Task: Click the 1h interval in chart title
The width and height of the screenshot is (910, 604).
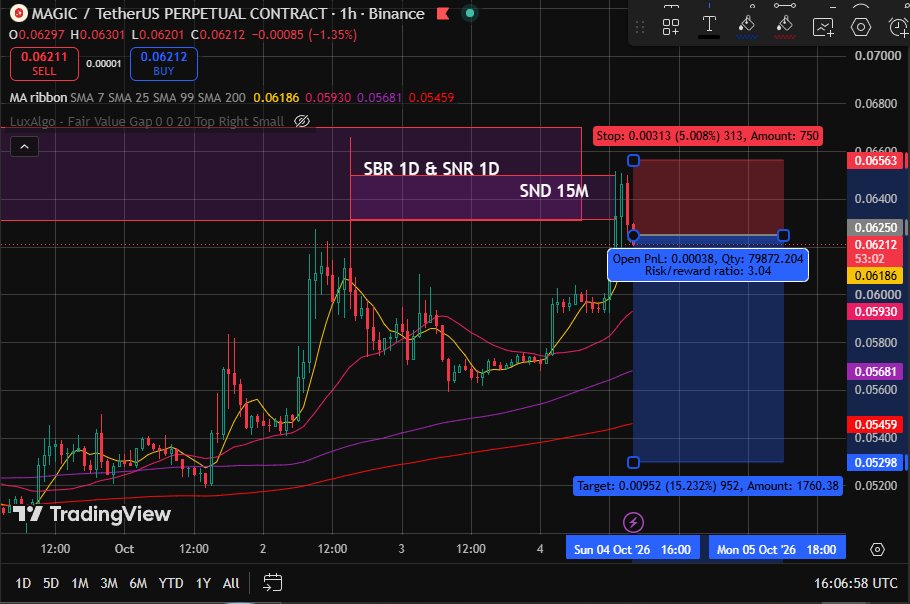Action: click(x=348, y=13)
